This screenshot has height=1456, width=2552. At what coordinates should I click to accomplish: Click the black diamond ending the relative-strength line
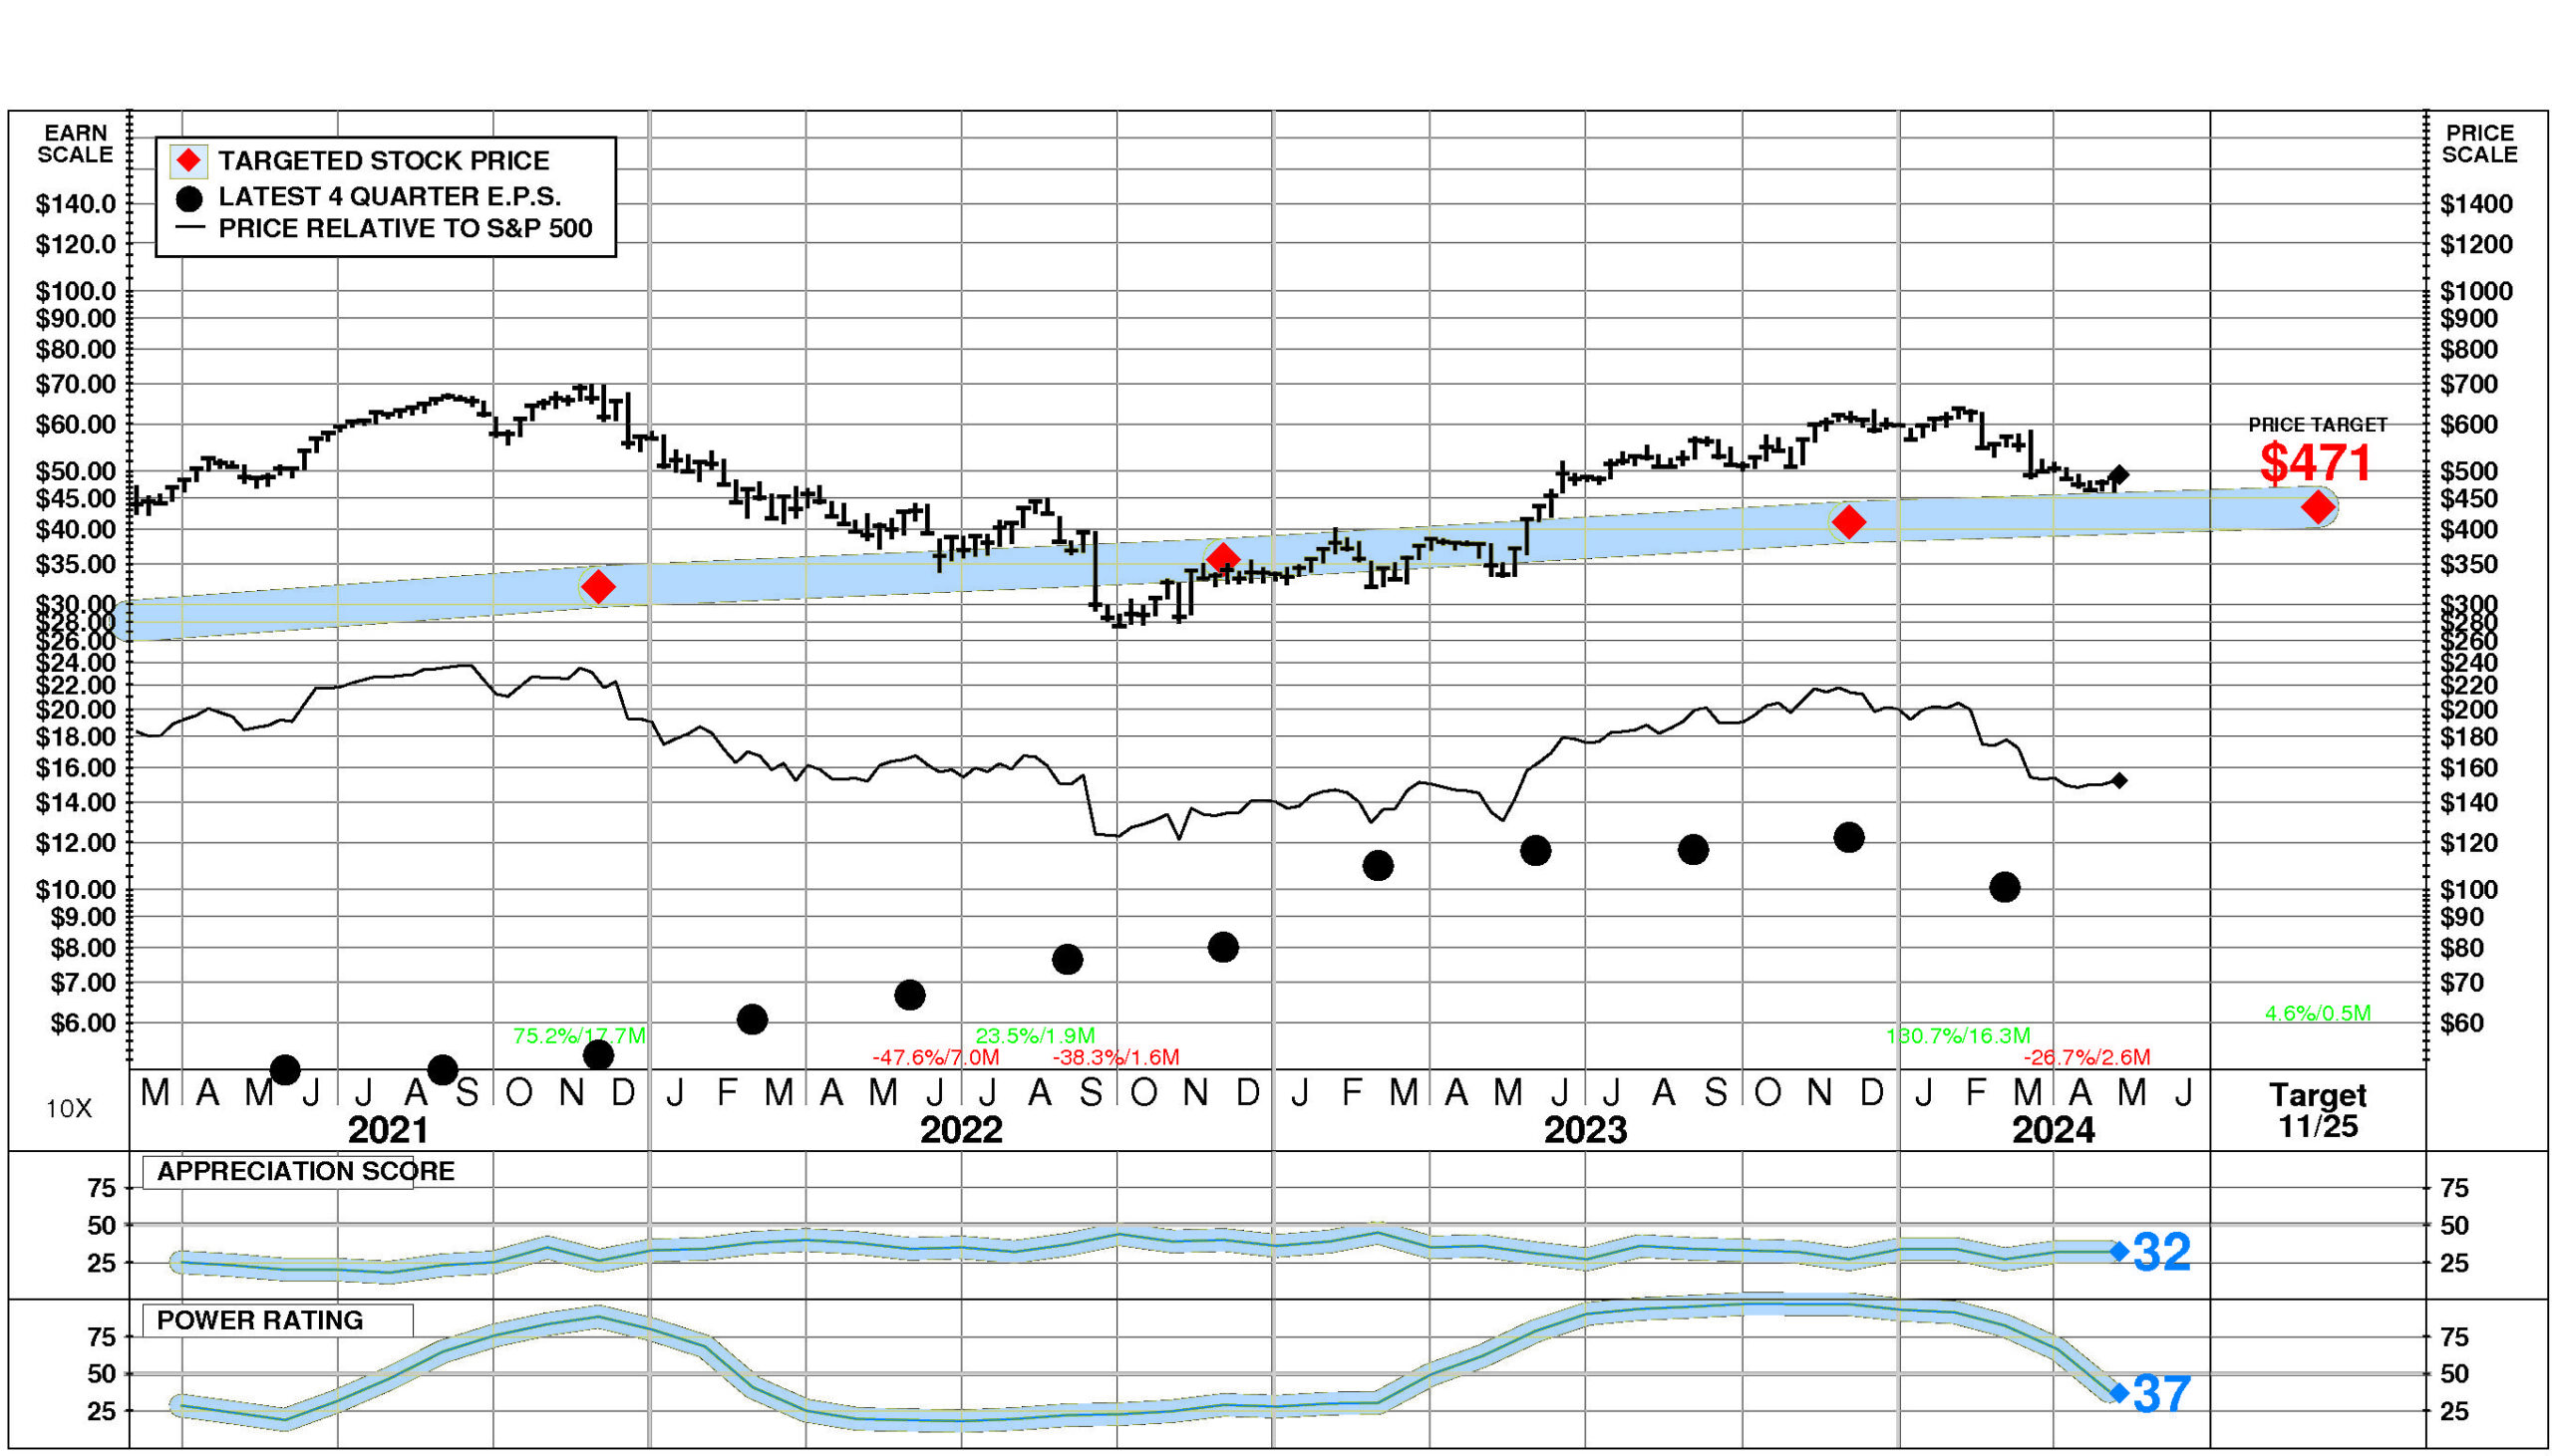tap(2119, 780)
